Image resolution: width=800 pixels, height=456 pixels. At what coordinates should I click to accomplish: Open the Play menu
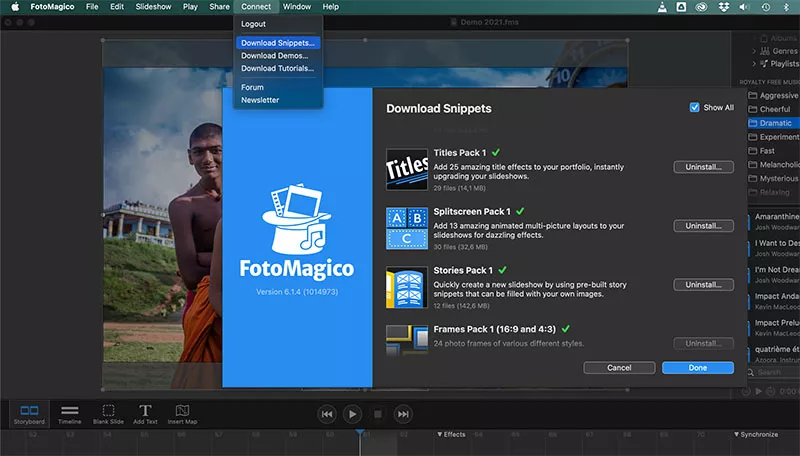(x=190, y=7)
